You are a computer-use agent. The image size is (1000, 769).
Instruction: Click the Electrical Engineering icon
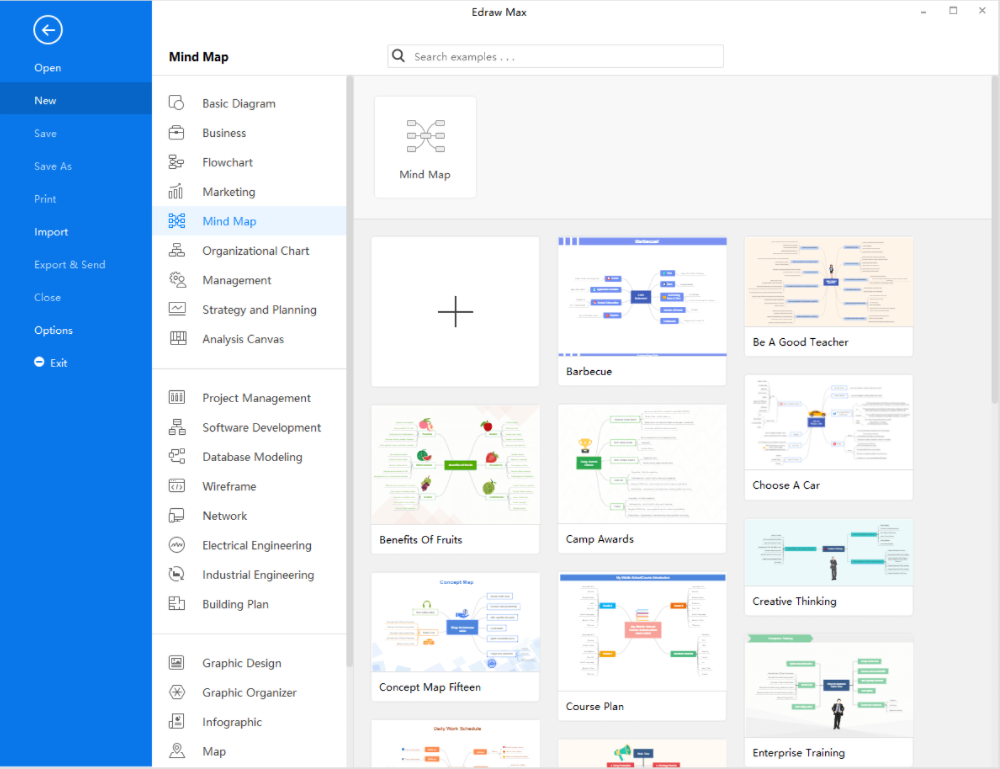(177, 545)
